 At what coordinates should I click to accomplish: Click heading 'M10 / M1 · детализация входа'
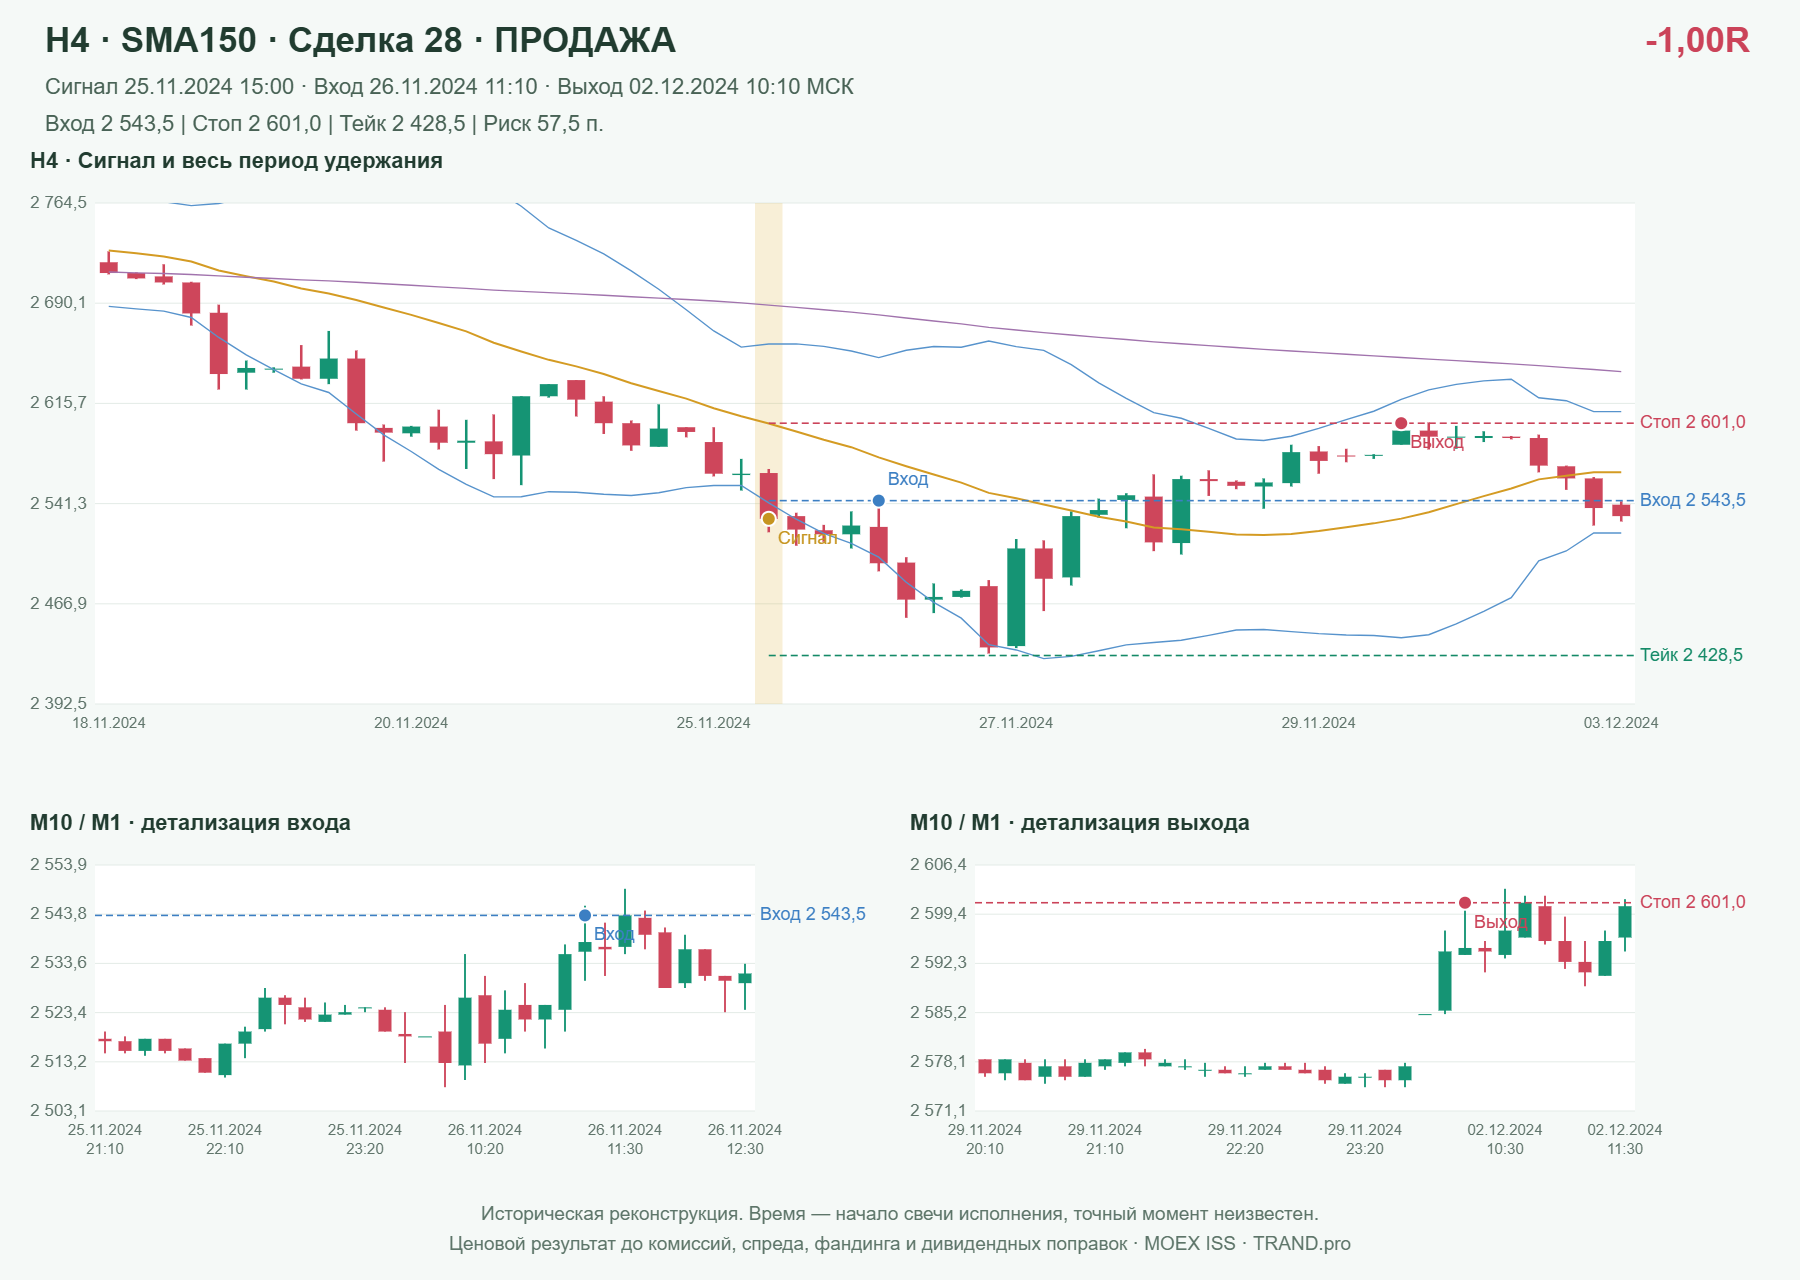coord(190,823)
